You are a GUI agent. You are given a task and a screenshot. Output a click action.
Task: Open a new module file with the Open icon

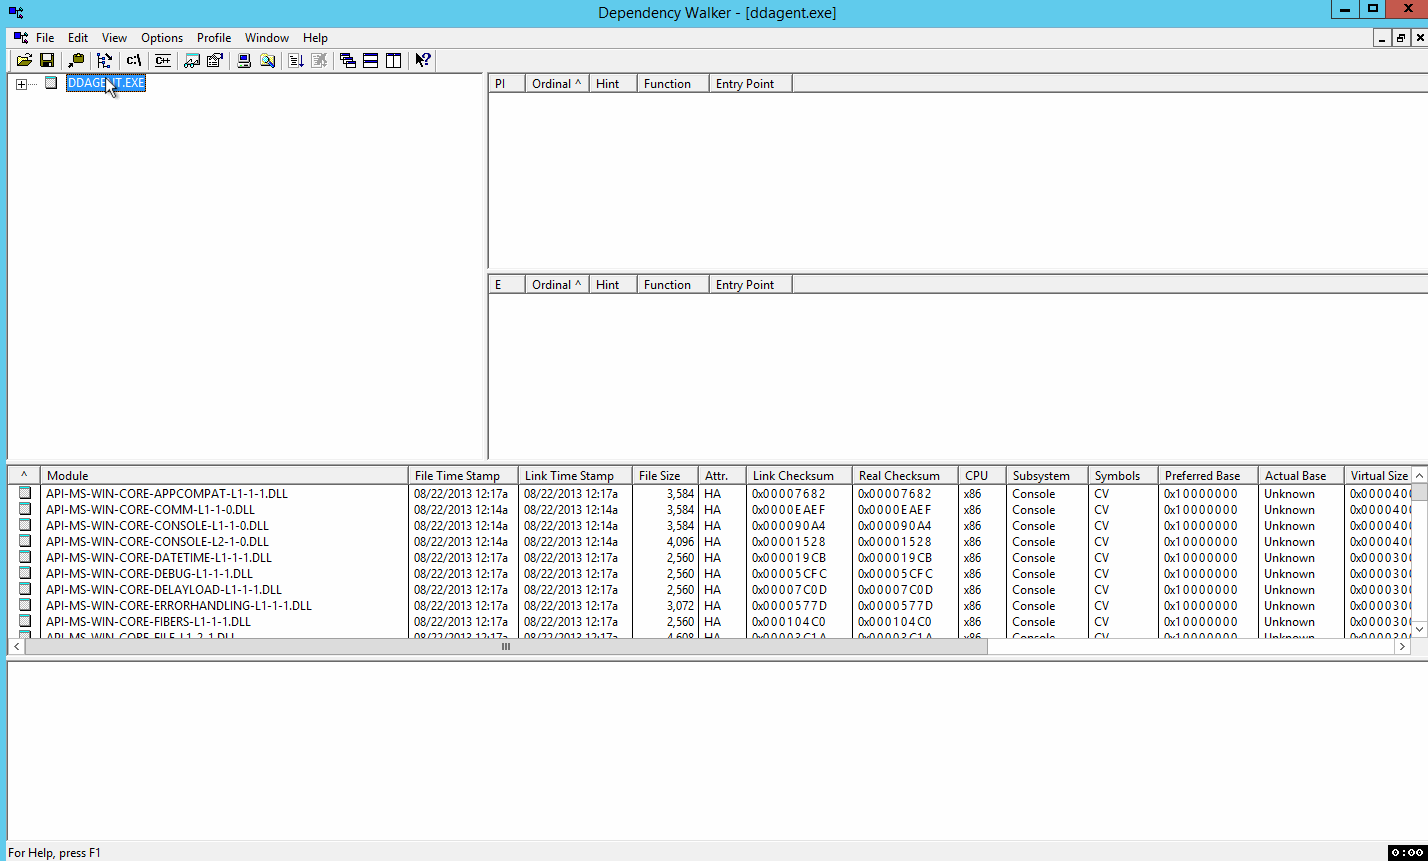coord(24,60)
